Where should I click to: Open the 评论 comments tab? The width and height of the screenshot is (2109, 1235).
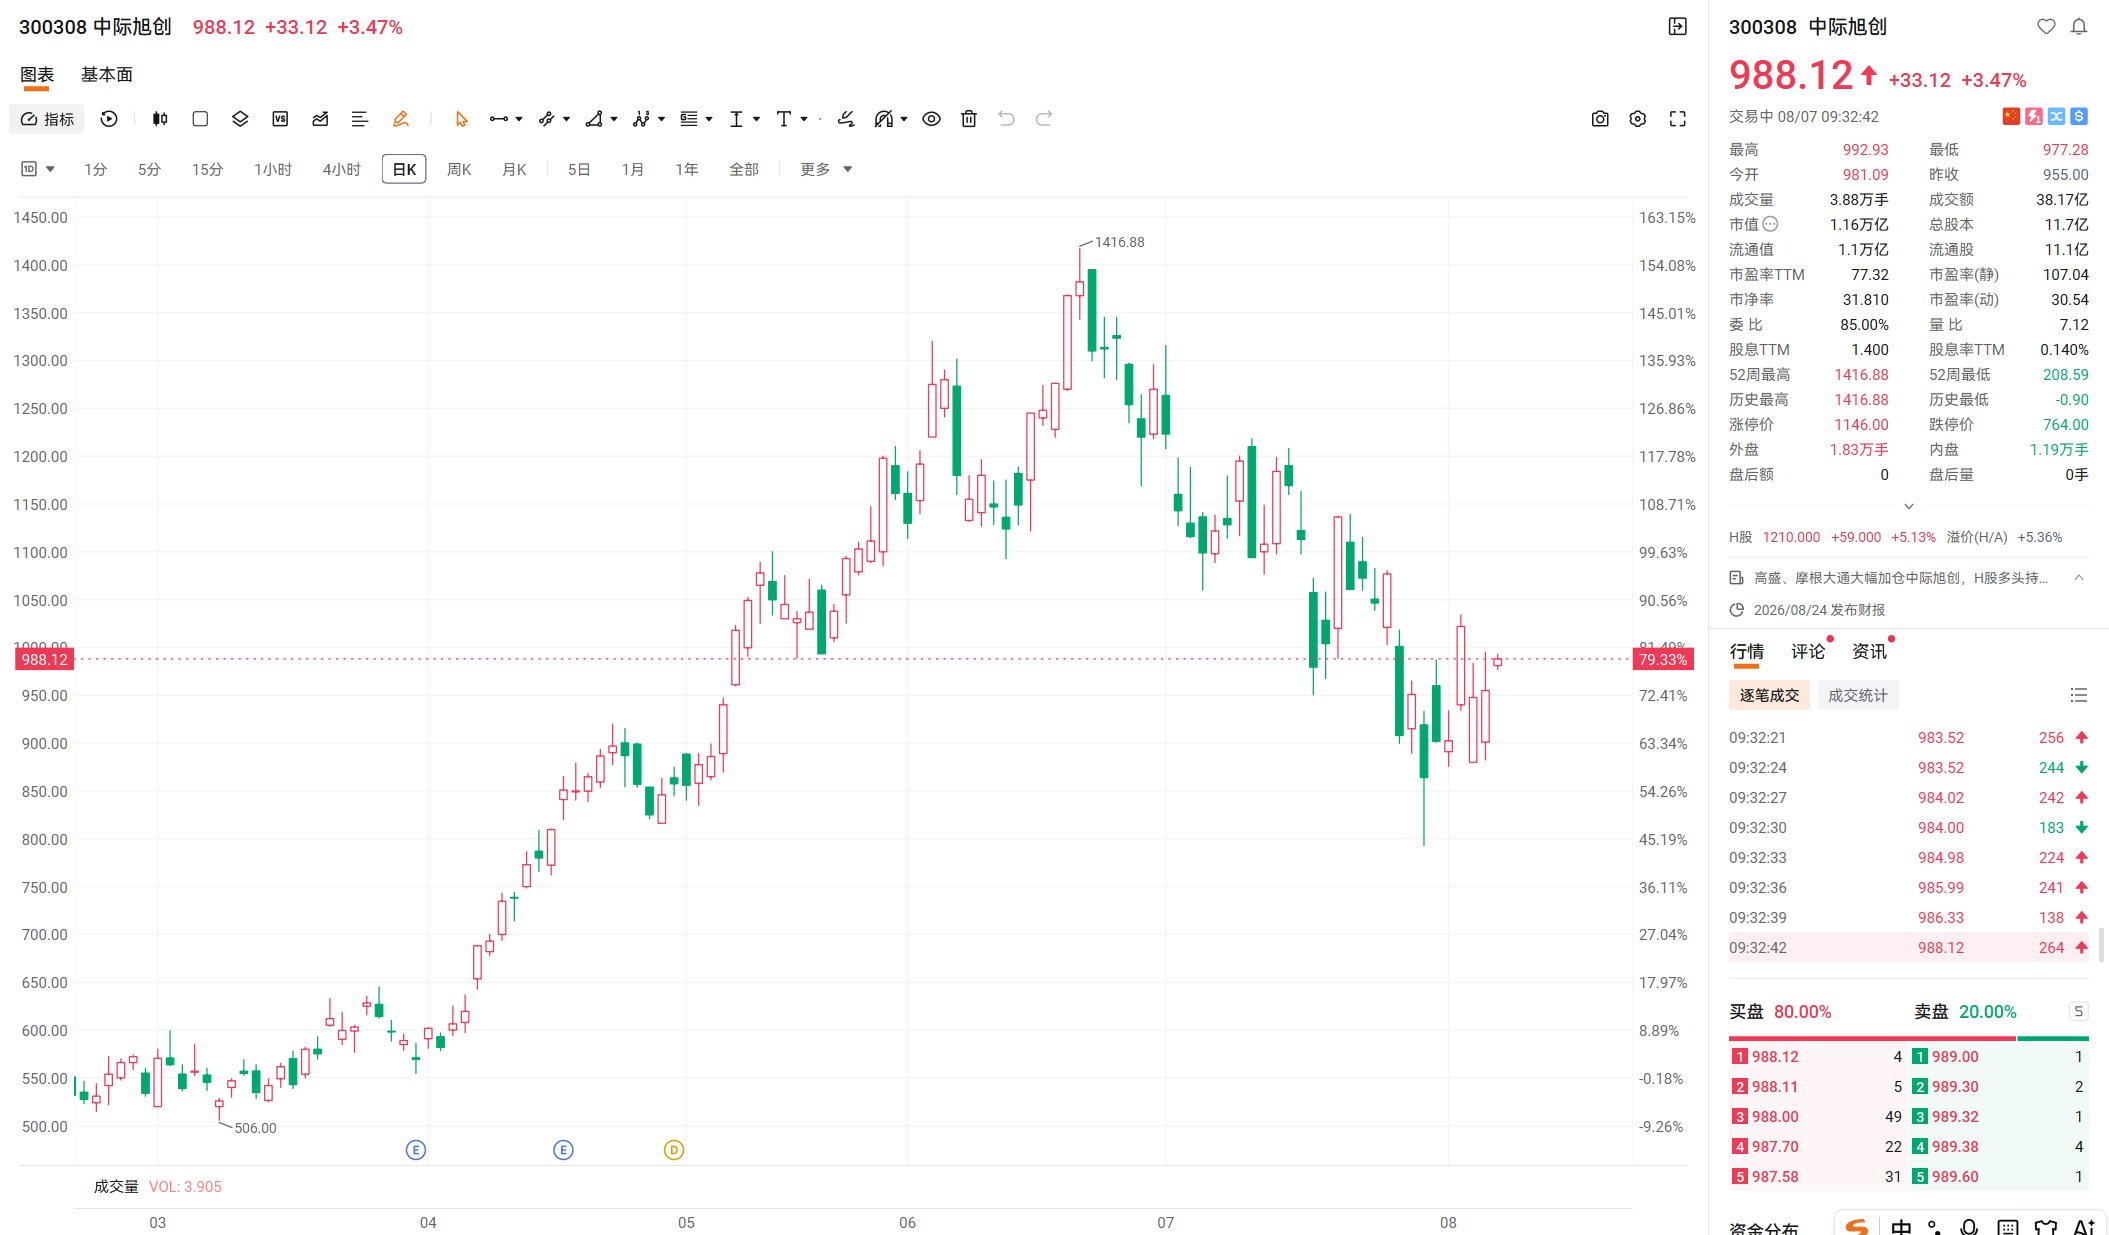click(1808, 652)
